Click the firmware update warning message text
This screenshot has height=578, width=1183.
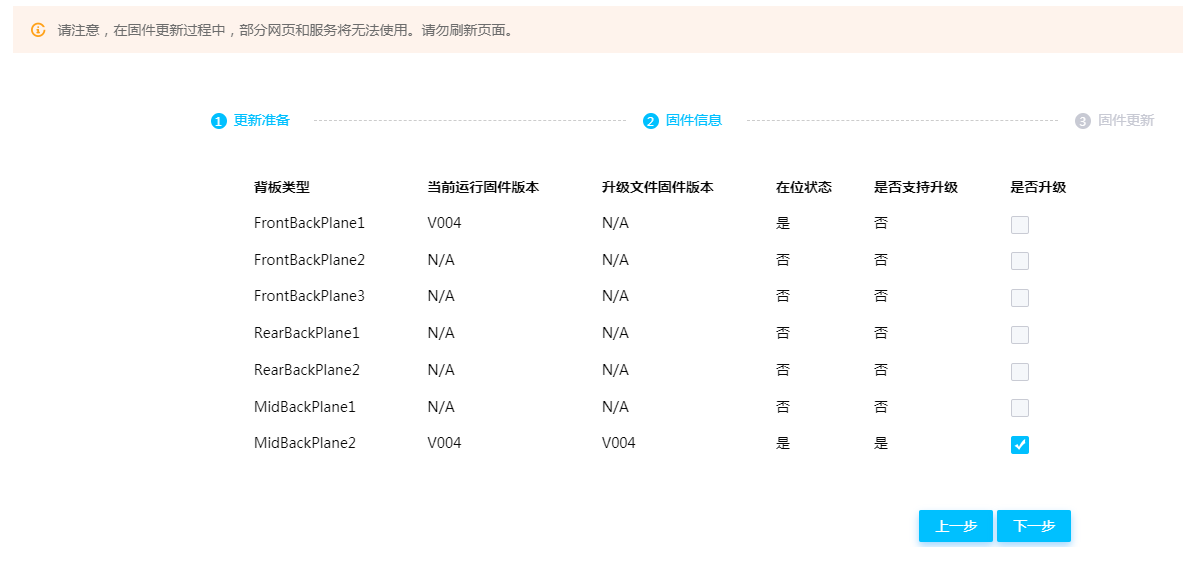286,31
